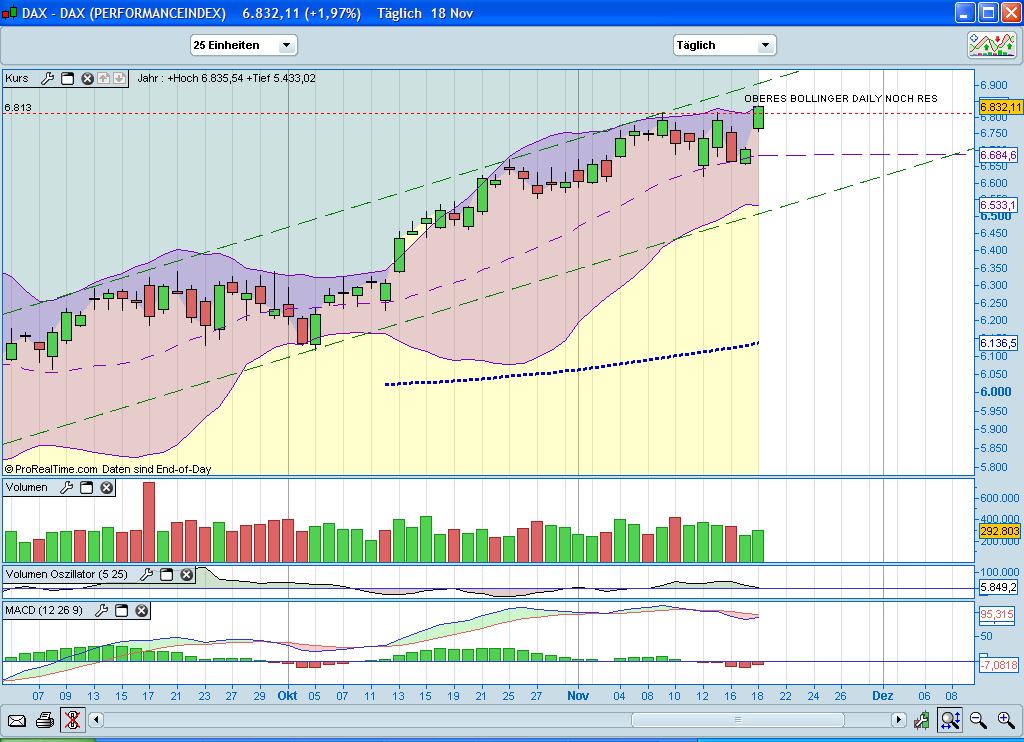Select the zoom in magnifier tool
Image resolution: width=1024 pixels, height=742 pixels.
[1004, 720]
